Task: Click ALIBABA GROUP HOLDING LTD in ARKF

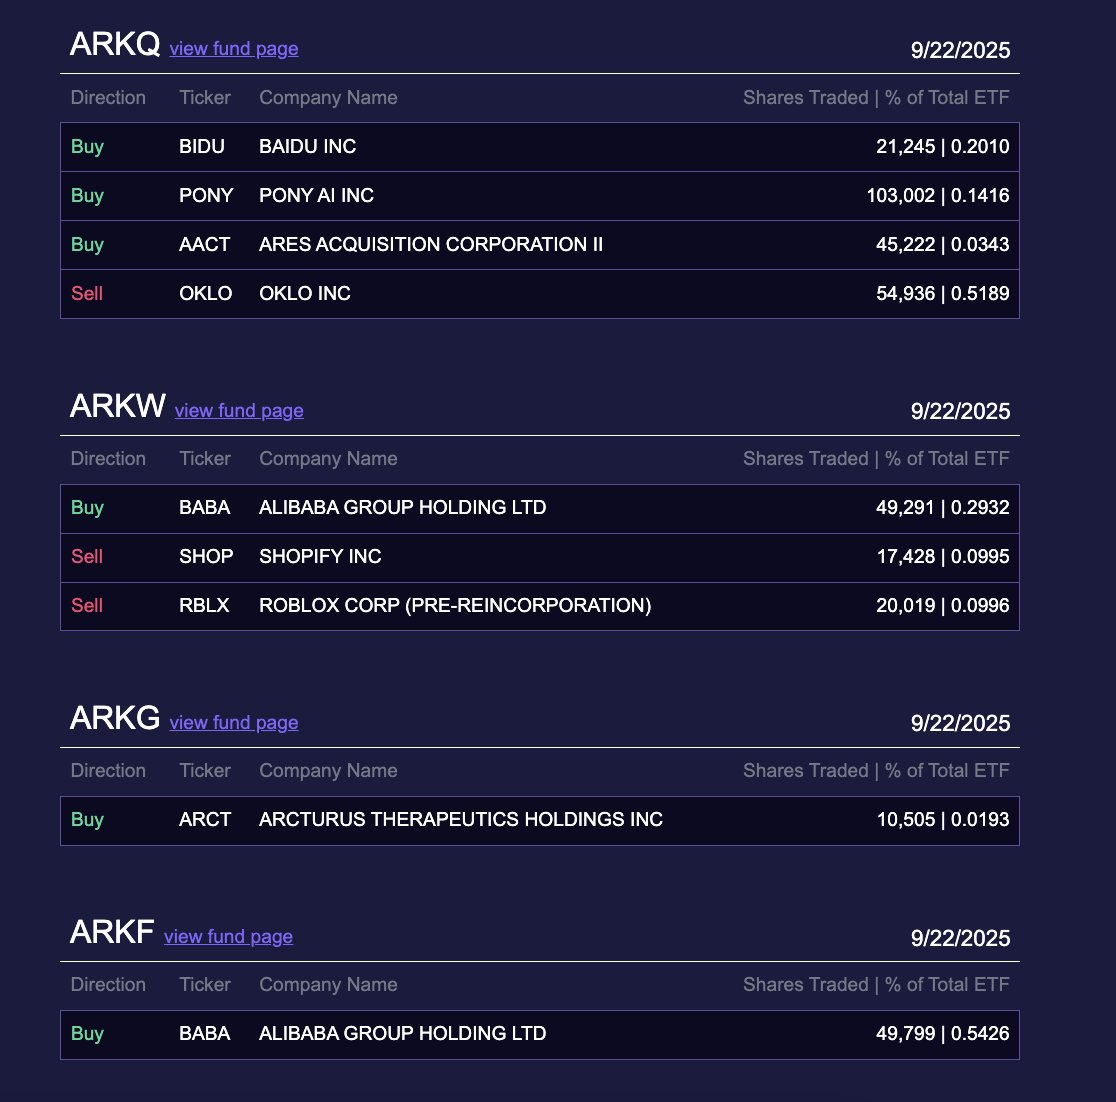Action: 403,1033
